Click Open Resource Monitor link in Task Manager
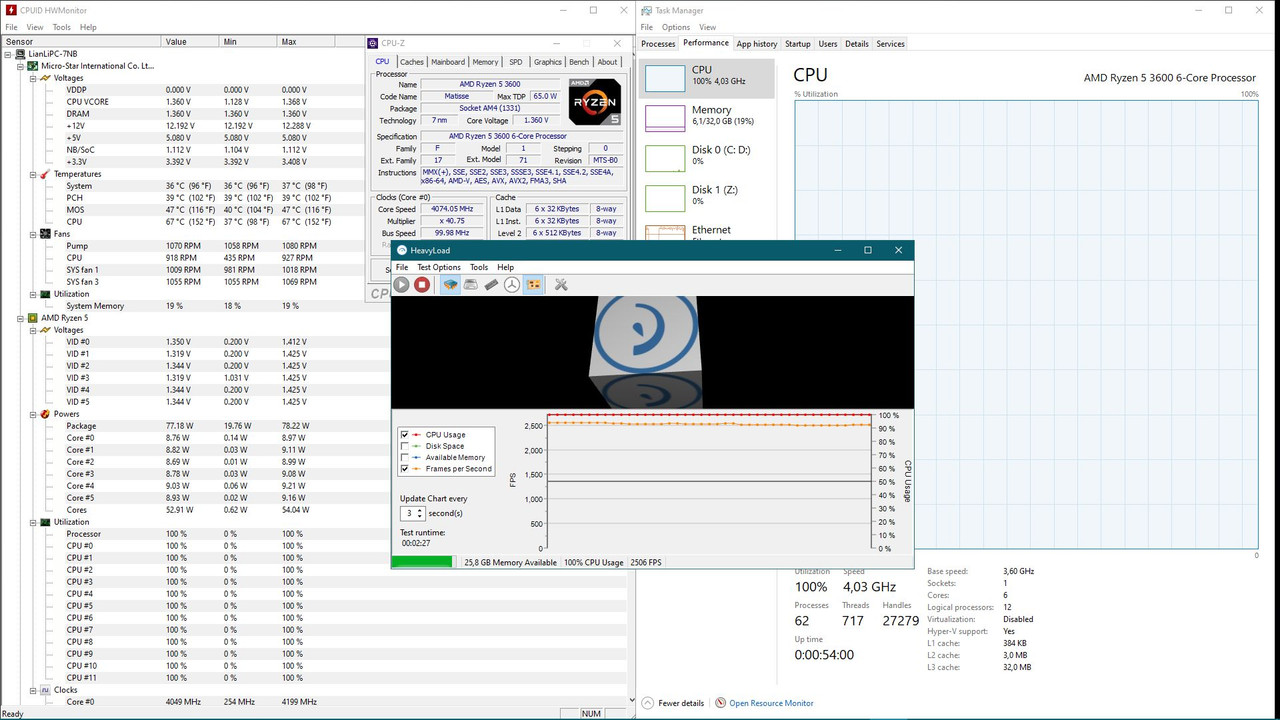1280x720 pixels. pyautogui.click(x=771, y=703)
